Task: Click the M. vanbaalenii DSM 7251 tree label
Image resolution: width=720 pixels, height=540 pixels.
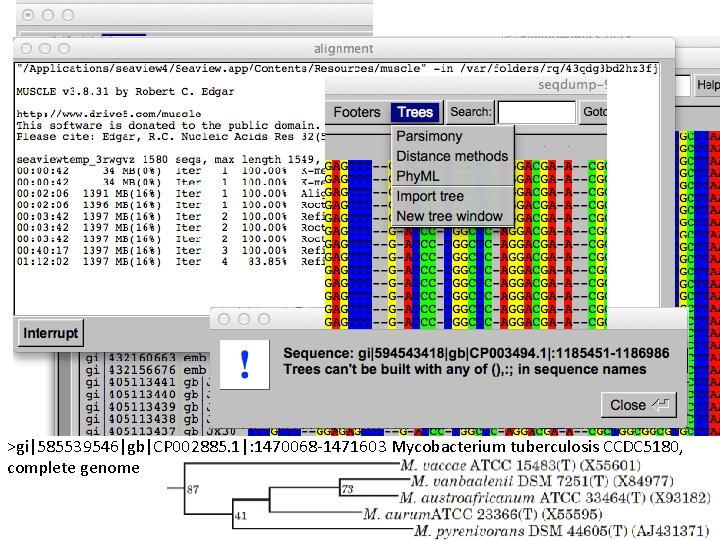Action: click(542, 481)
